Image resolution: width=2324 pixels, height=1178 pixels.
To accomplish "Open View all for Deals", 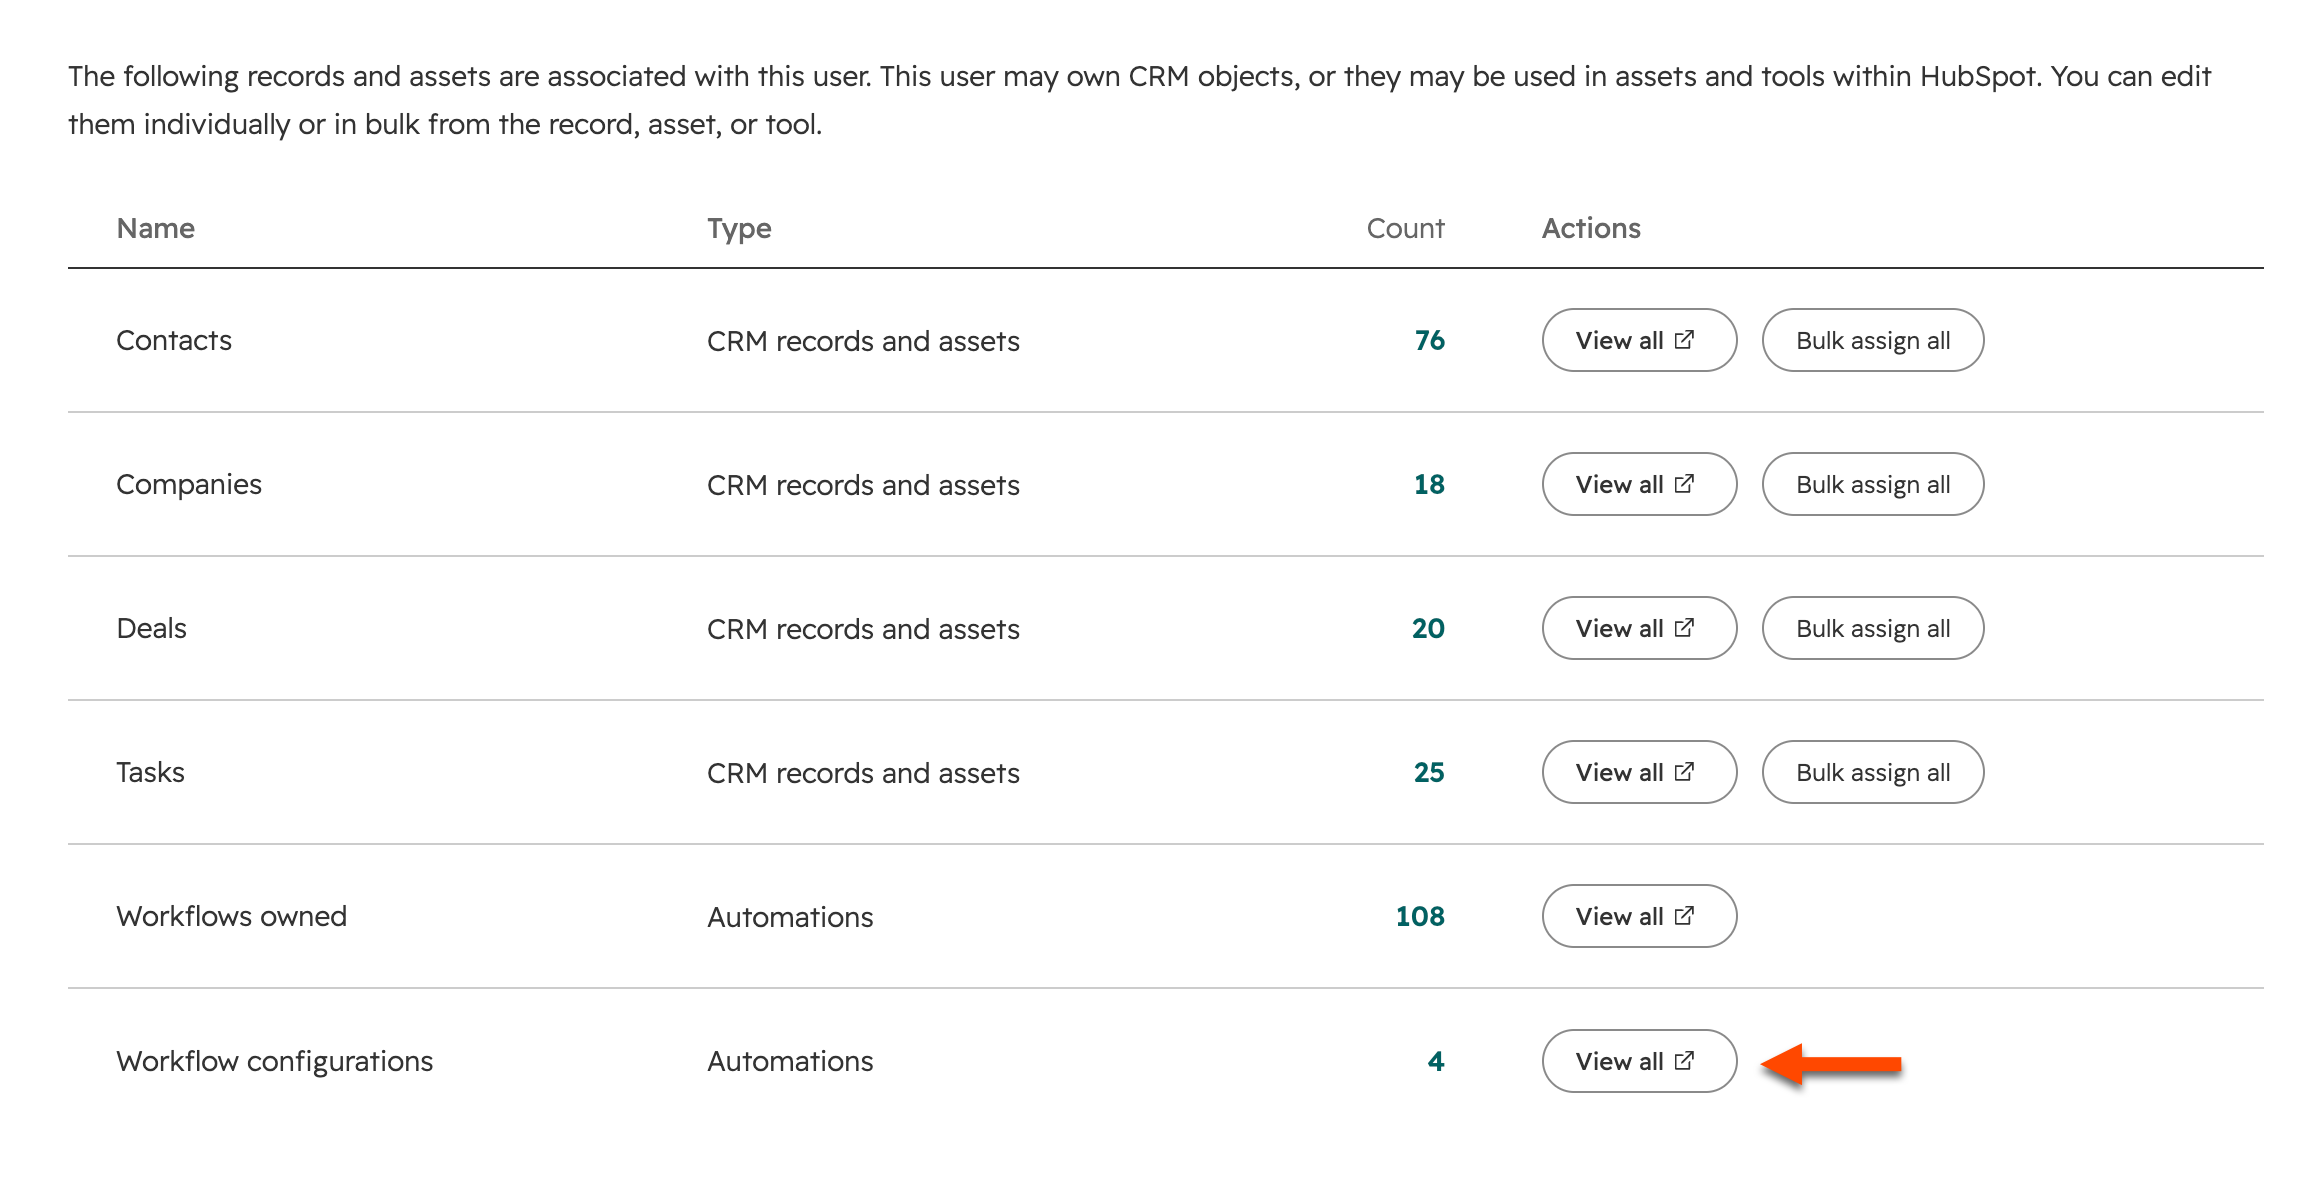I will point(1638,628).
